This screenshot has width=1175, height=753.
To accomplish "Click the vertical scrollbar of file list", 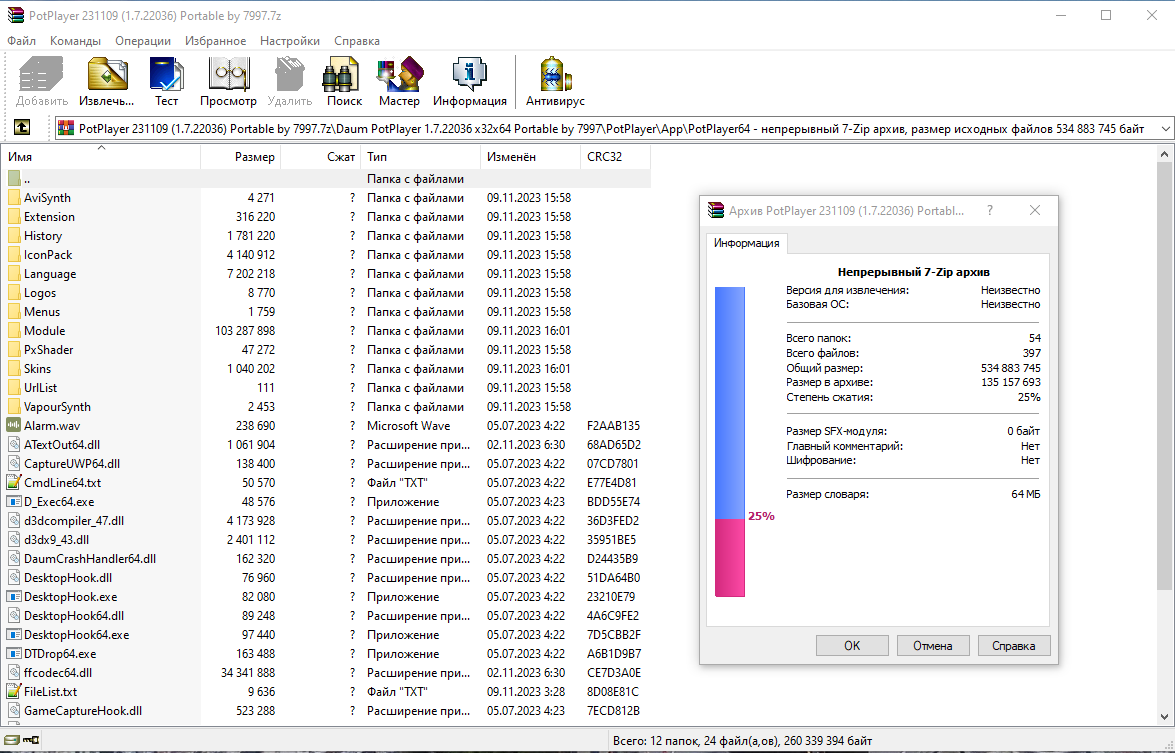I will click(1165, 375).
